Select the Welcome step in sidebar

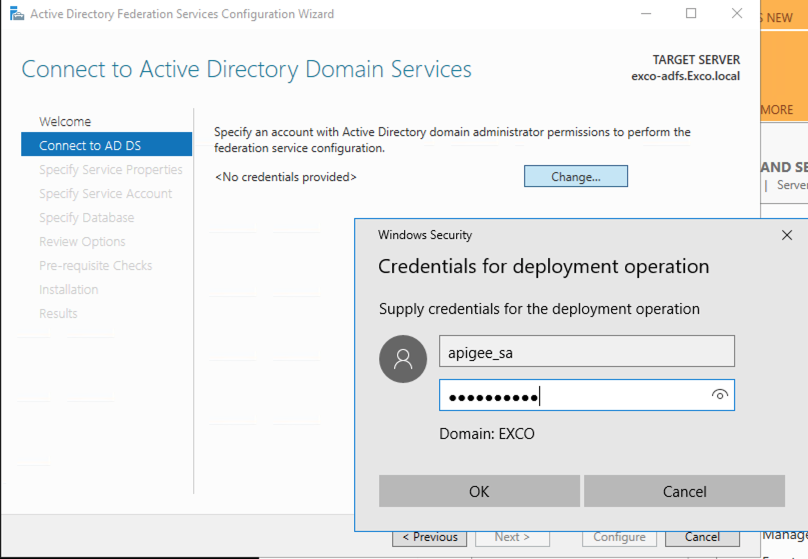[65, 121]
